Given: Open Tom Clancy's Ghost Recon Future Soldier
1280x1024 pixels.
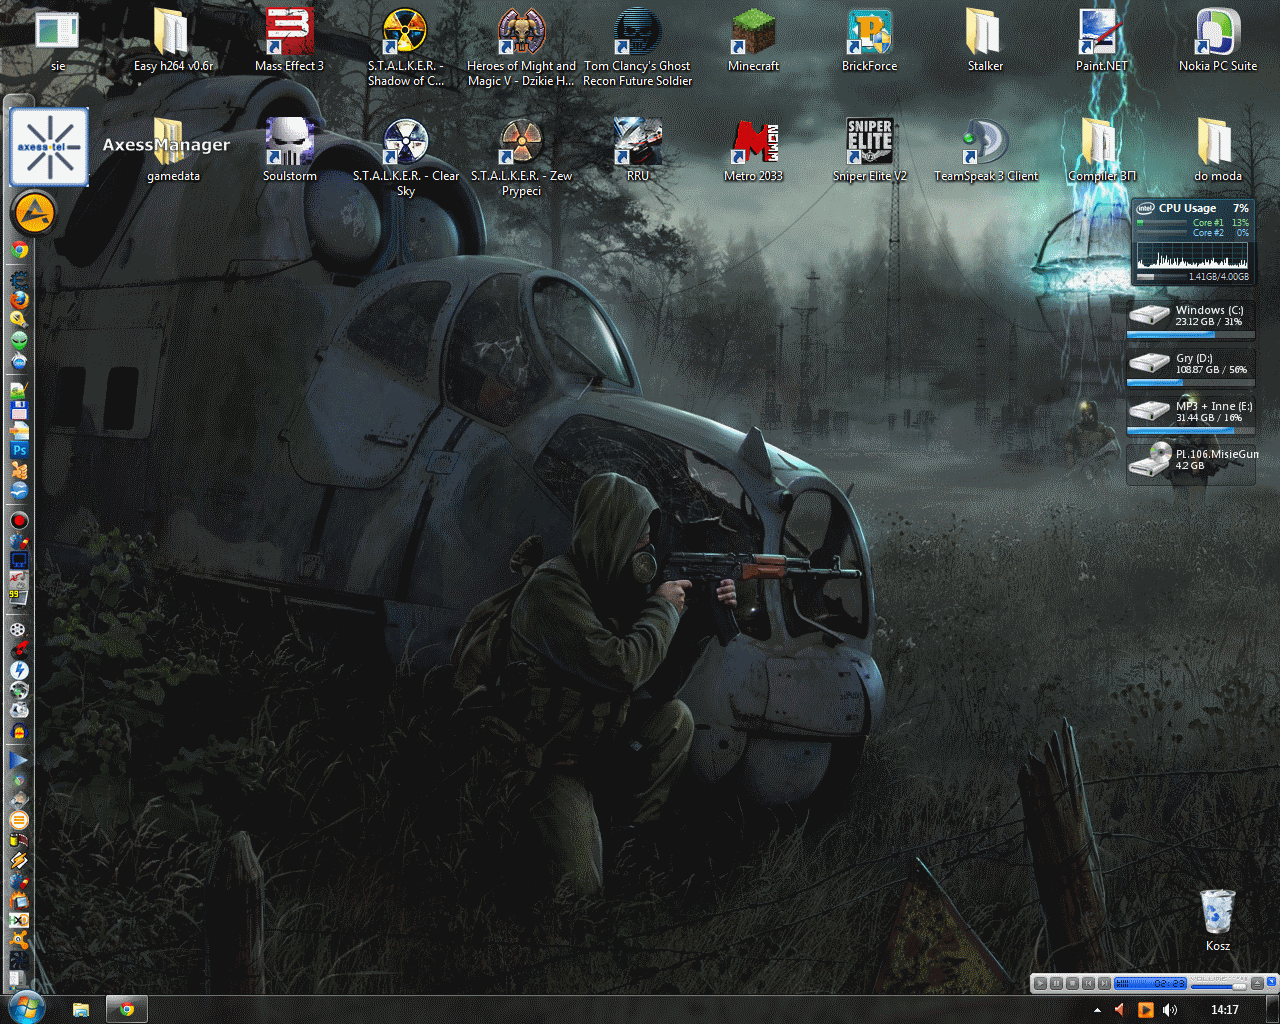Looking at the screenshot, I should [x=637, y=48].
